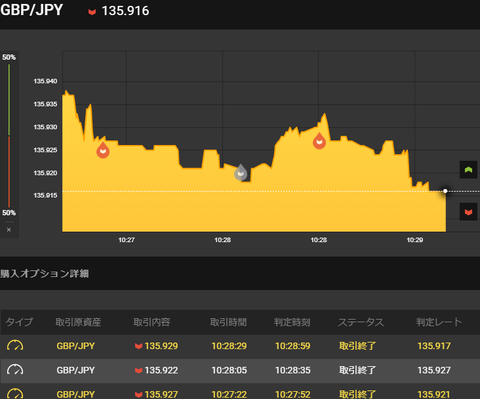Image resolution: width=480 pixels, height=399 pixels.
Task: Click the green up-arrow High button
Action: point(468,170)
